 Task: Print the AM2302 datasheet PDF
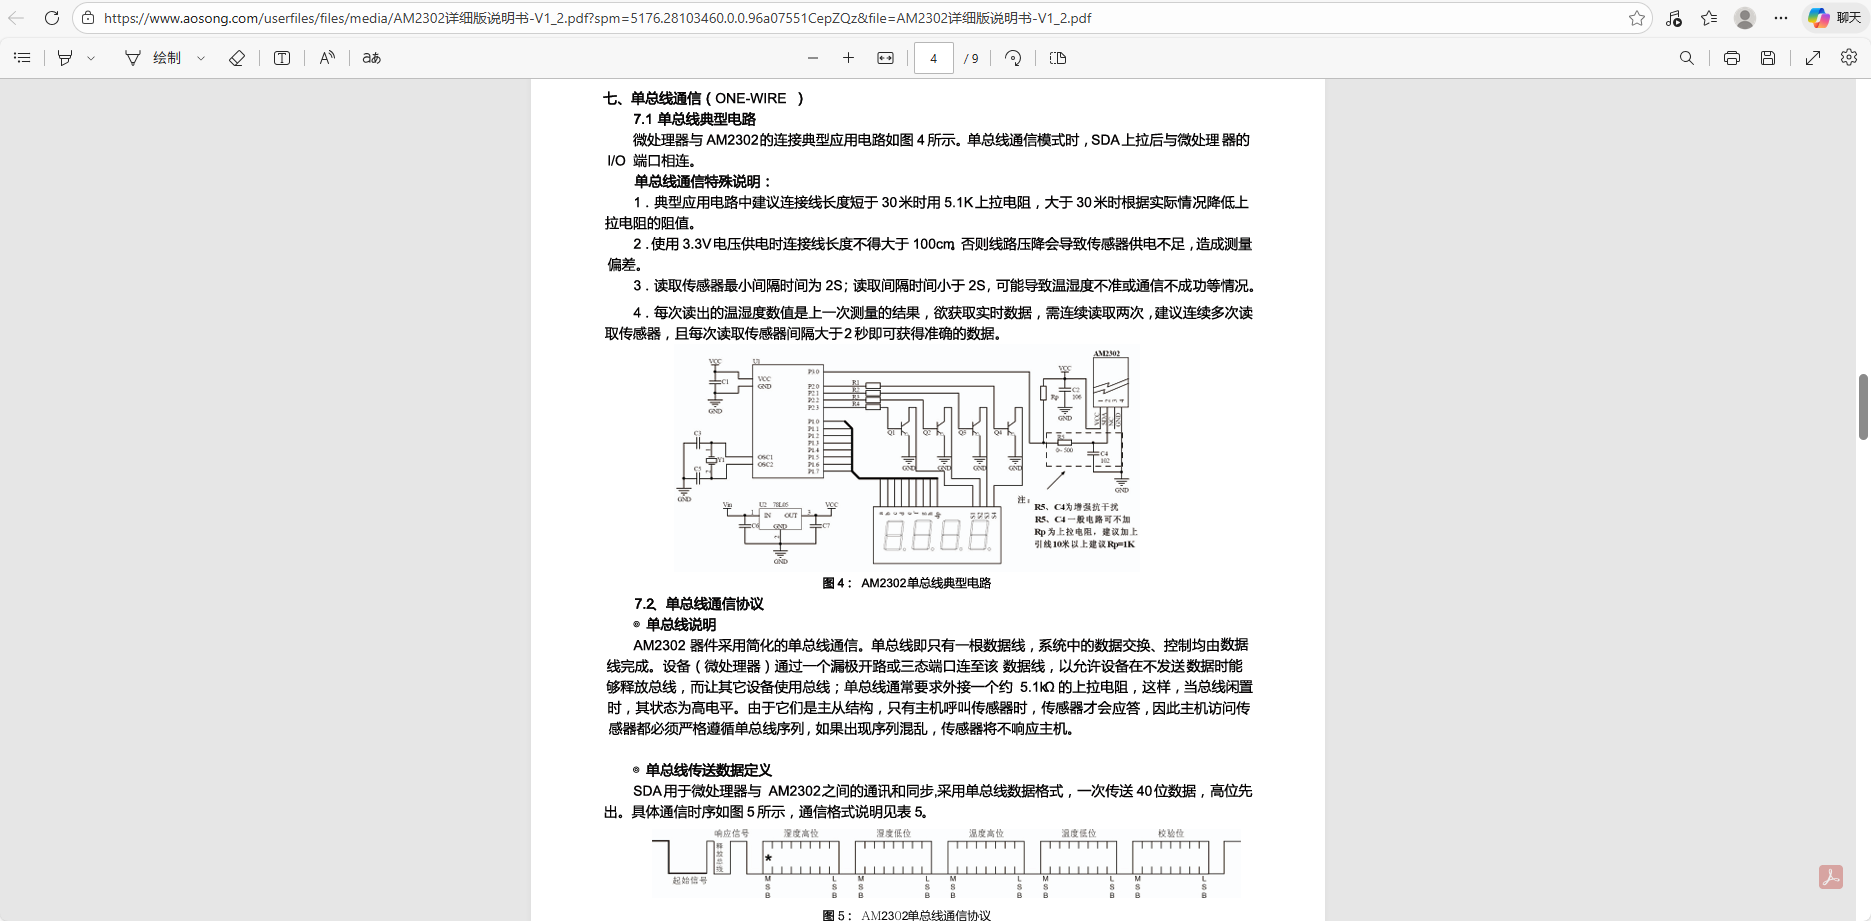1731,57
